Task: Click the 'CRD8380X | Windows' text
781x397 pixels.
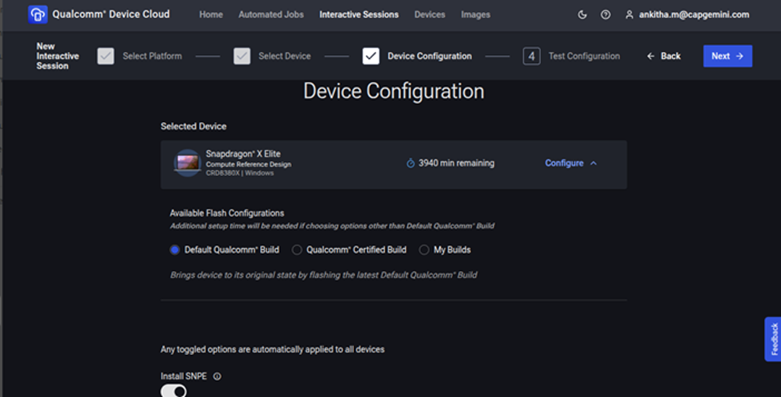Action: pyautogui.click(x=240, y=173)
